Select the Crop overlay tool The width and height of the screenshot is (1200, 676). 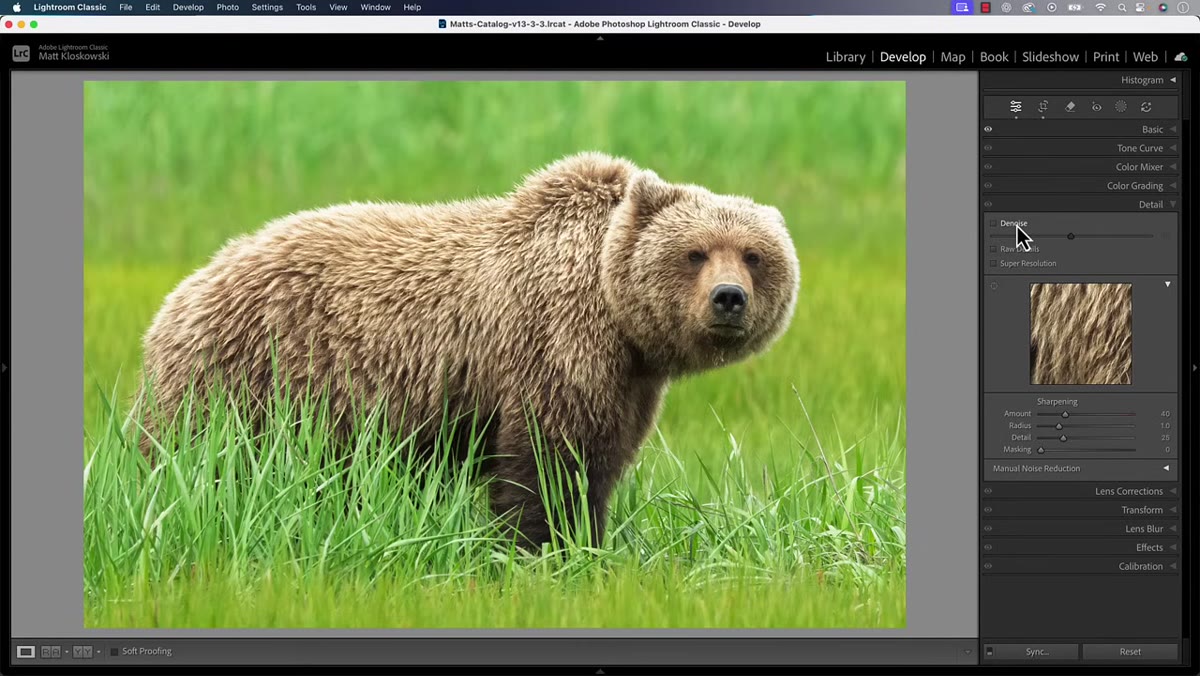tap(1043, 107)
